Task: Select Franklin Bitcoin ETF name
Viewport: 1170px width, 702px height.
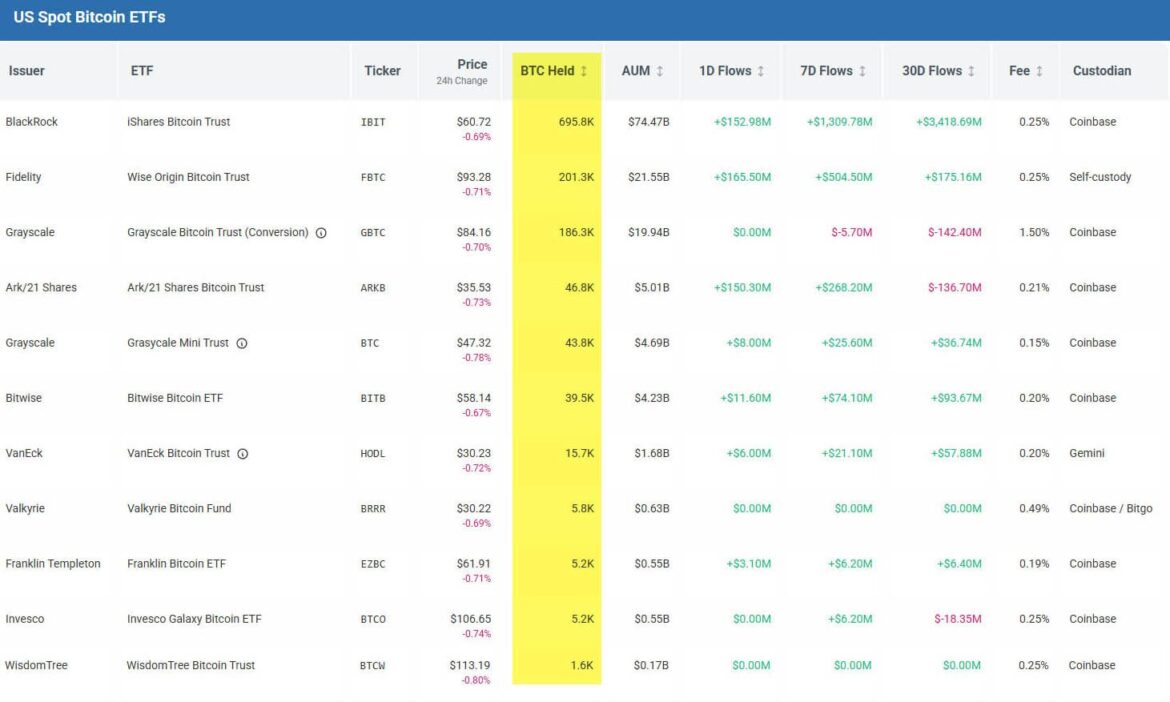Action: (x=176, y=563)
